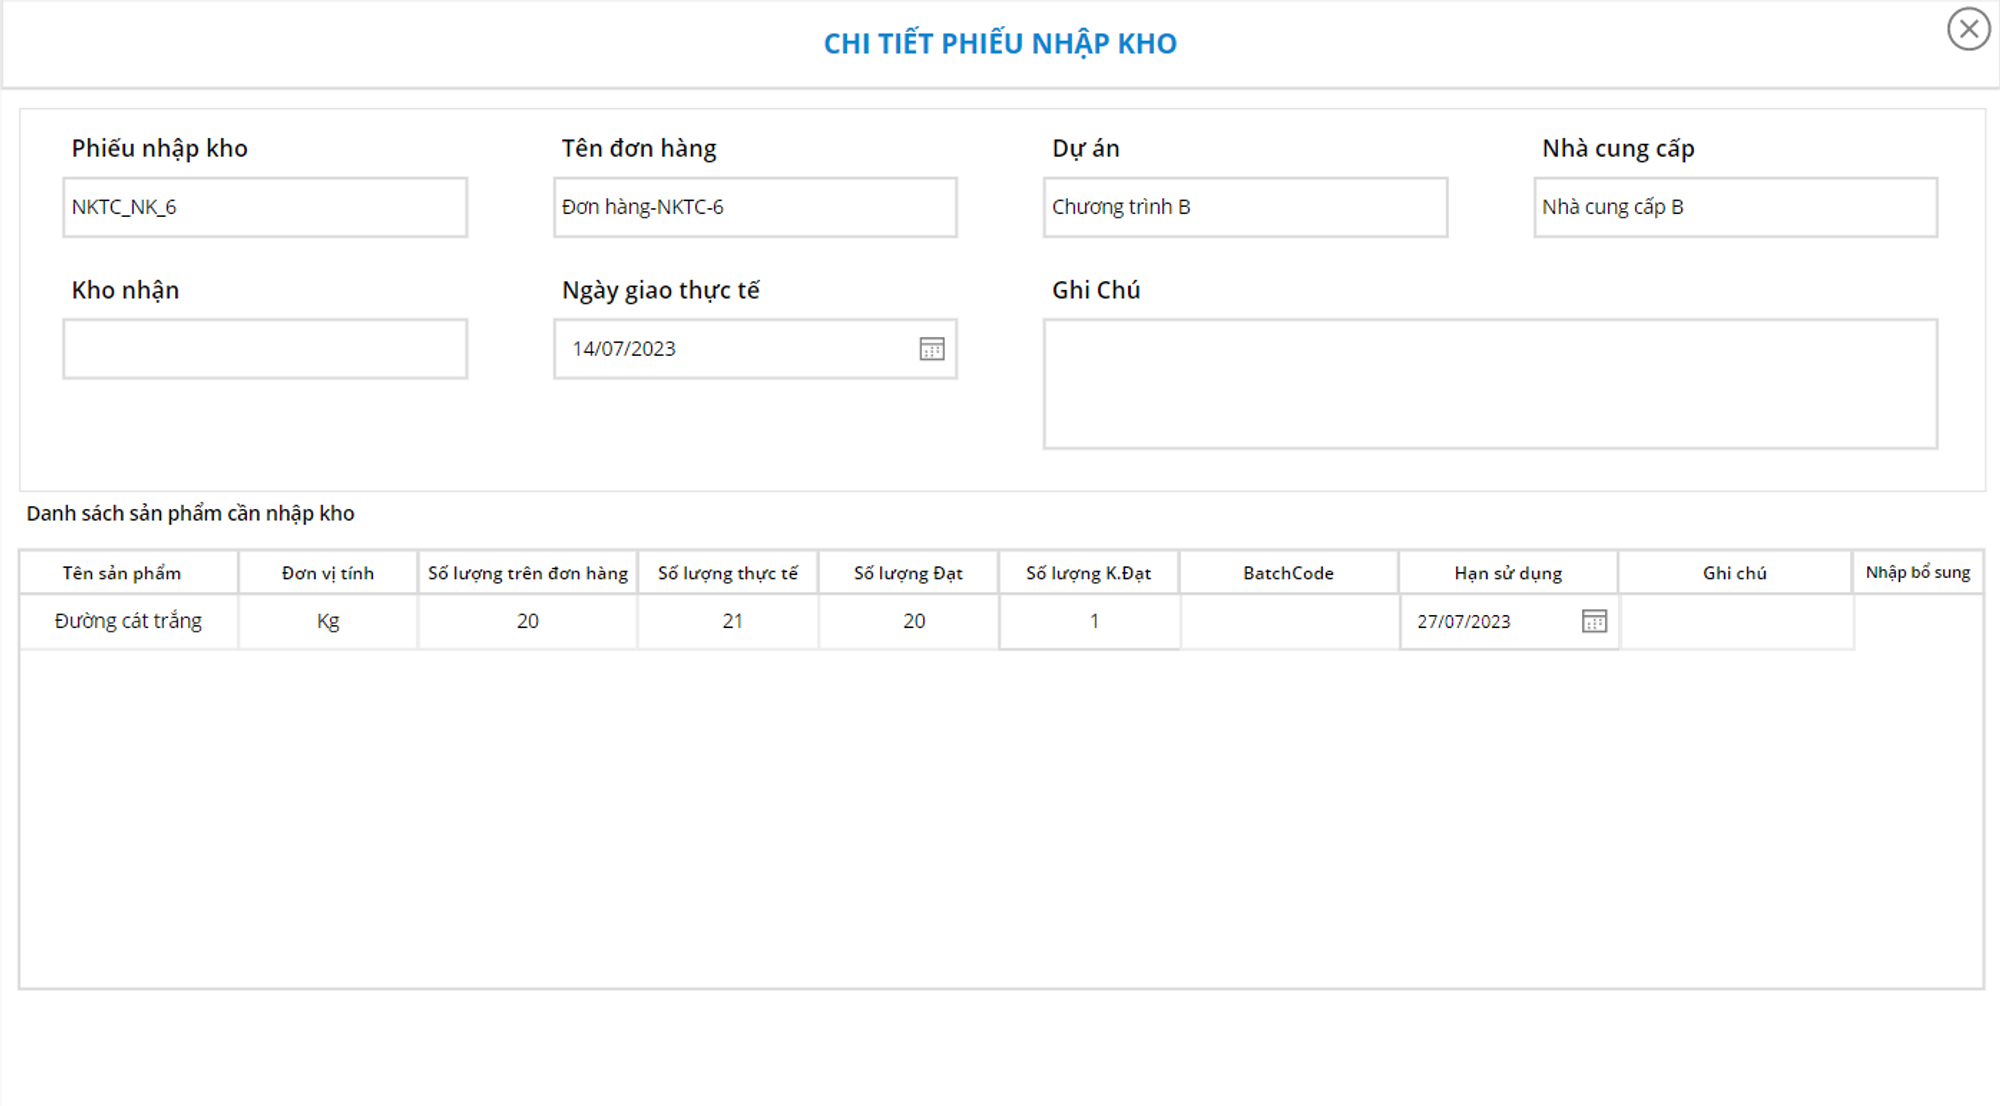2000x1106 pixels.
Task: Click the Số lượng thực tế column header
Action: pos(728,573)
